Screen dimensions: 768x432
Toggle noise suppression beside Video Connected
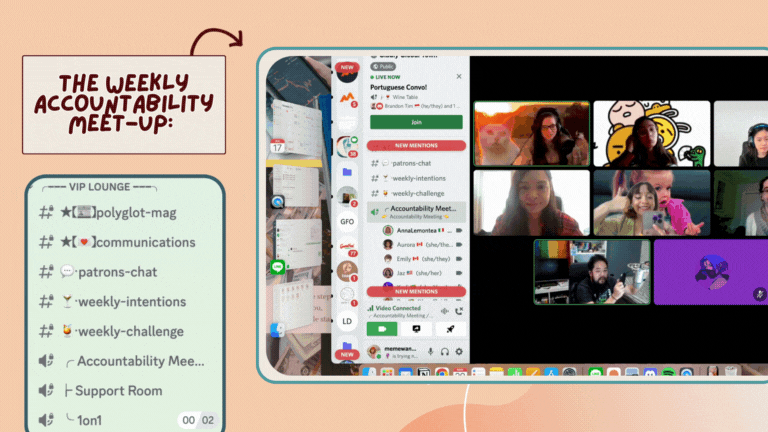pos(445,311)
